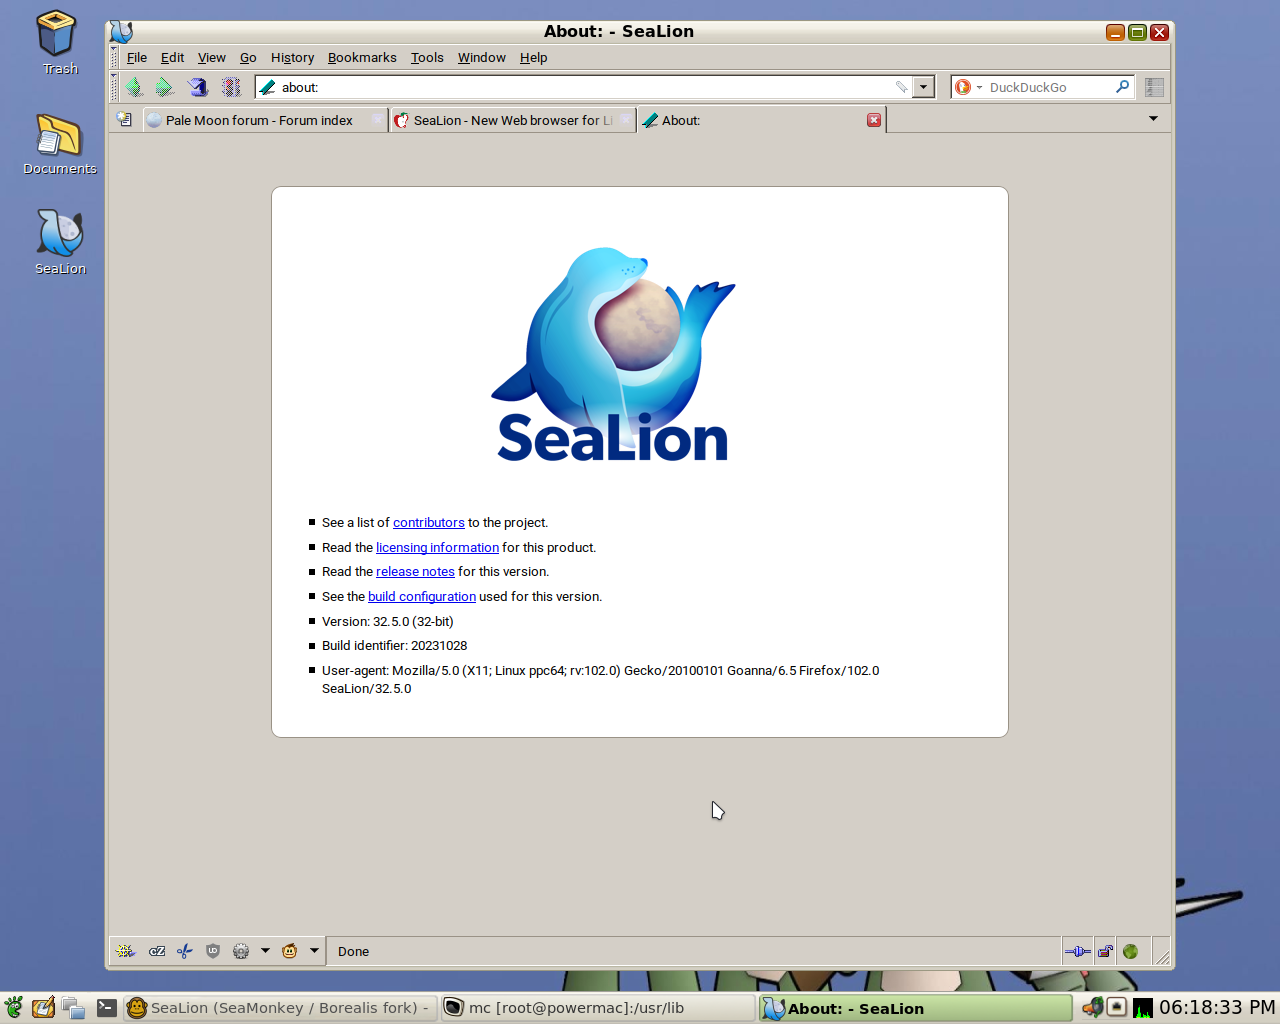The width and height of the screenshot is (1280, 1024).
Task: Open the search engine selector dropdown
Action: coord(968,87)
